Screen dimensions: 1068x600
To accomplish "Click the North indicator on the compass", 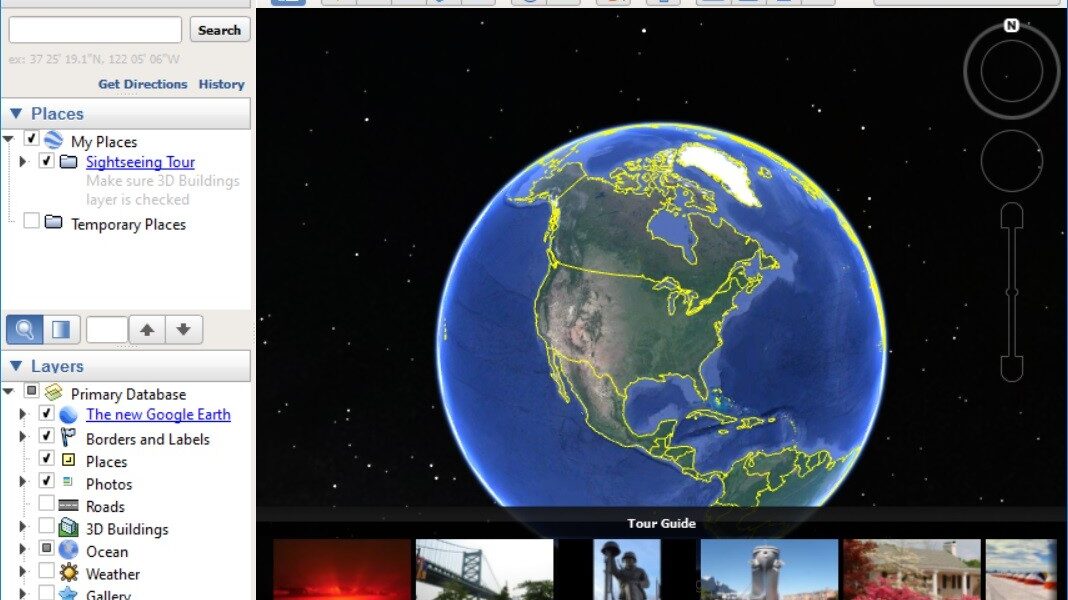I will coord(1011,26).
